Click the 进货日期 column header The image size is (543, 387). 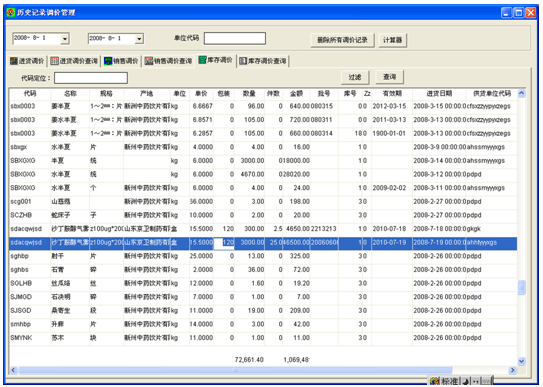click(439, 93)
